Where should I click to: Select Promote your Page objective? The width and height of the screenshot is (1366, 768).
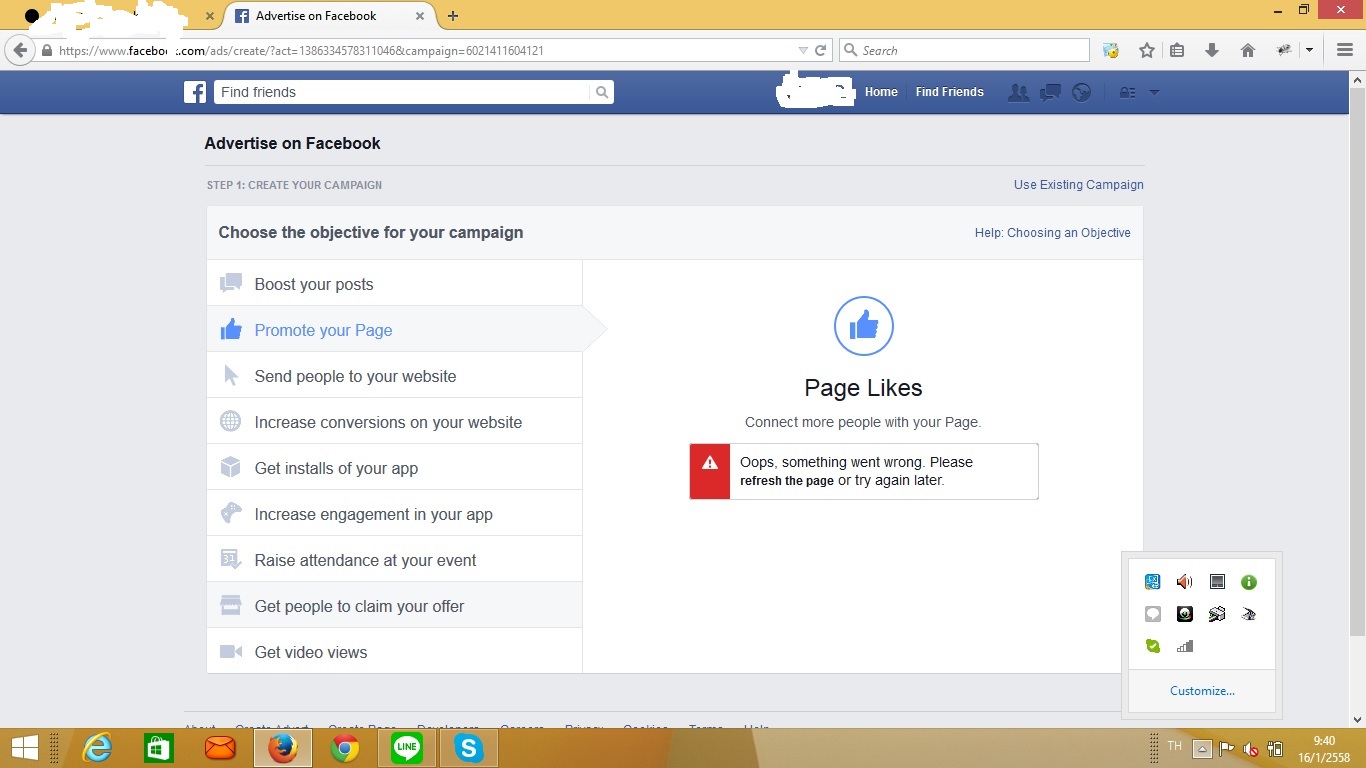pos(394,330)
